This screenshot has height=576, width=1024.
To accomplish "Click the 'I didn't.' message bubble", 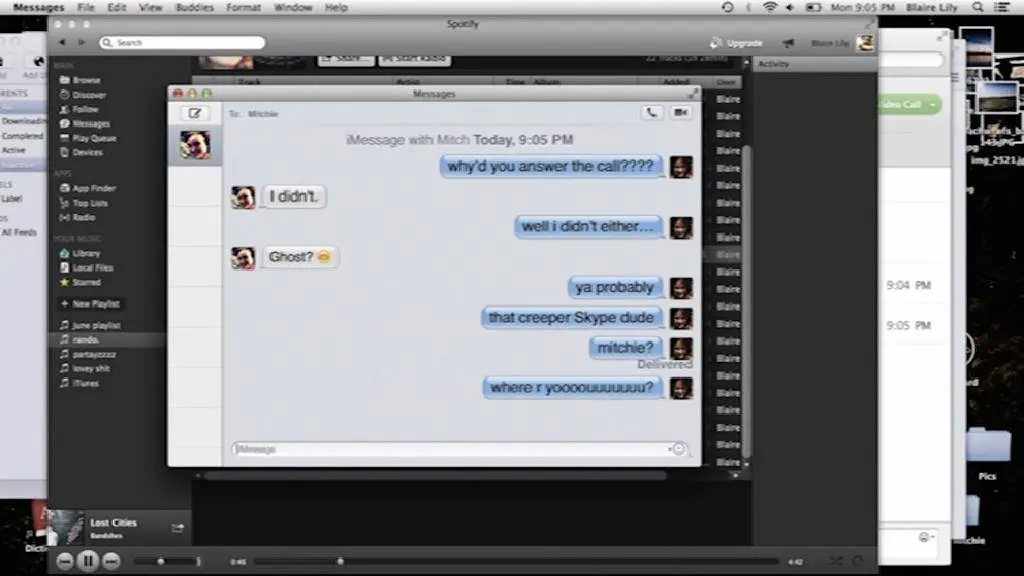I will click(293, 197).
